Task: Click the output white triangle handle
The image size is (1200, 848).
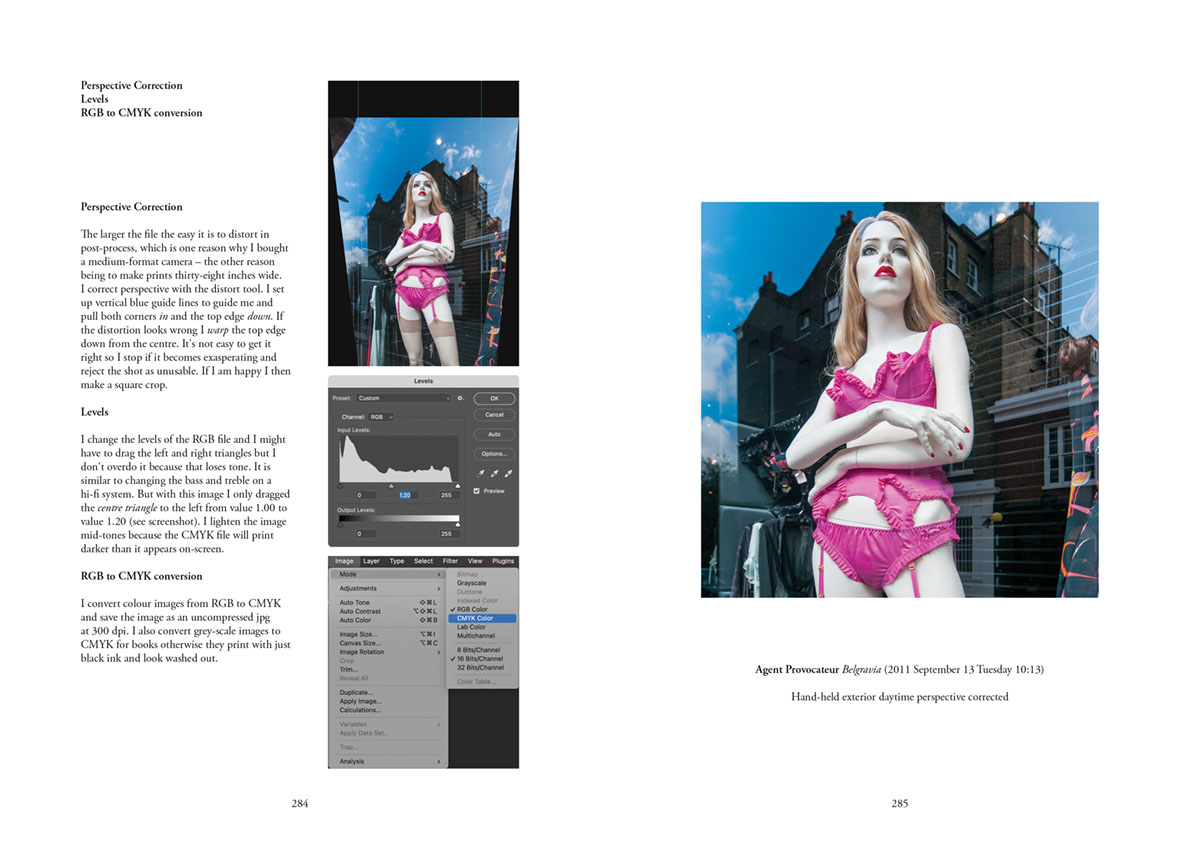Action: [x=458, y=523]
